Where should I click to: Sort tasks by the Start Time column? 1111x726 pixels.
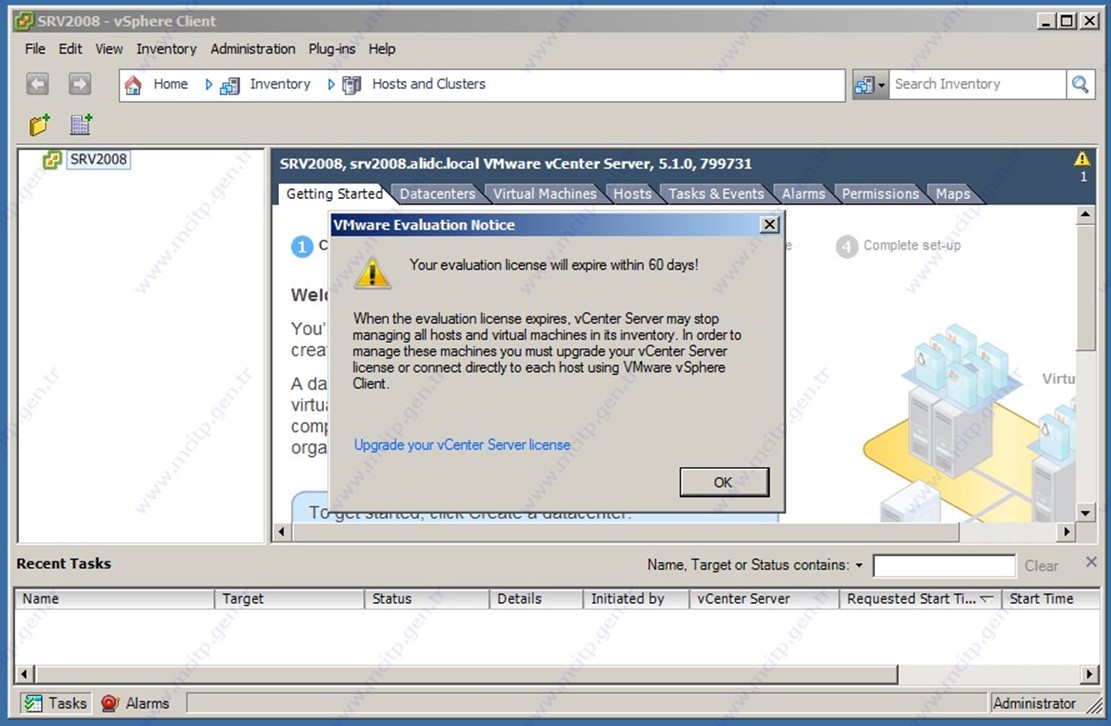tap(1051, 599)
